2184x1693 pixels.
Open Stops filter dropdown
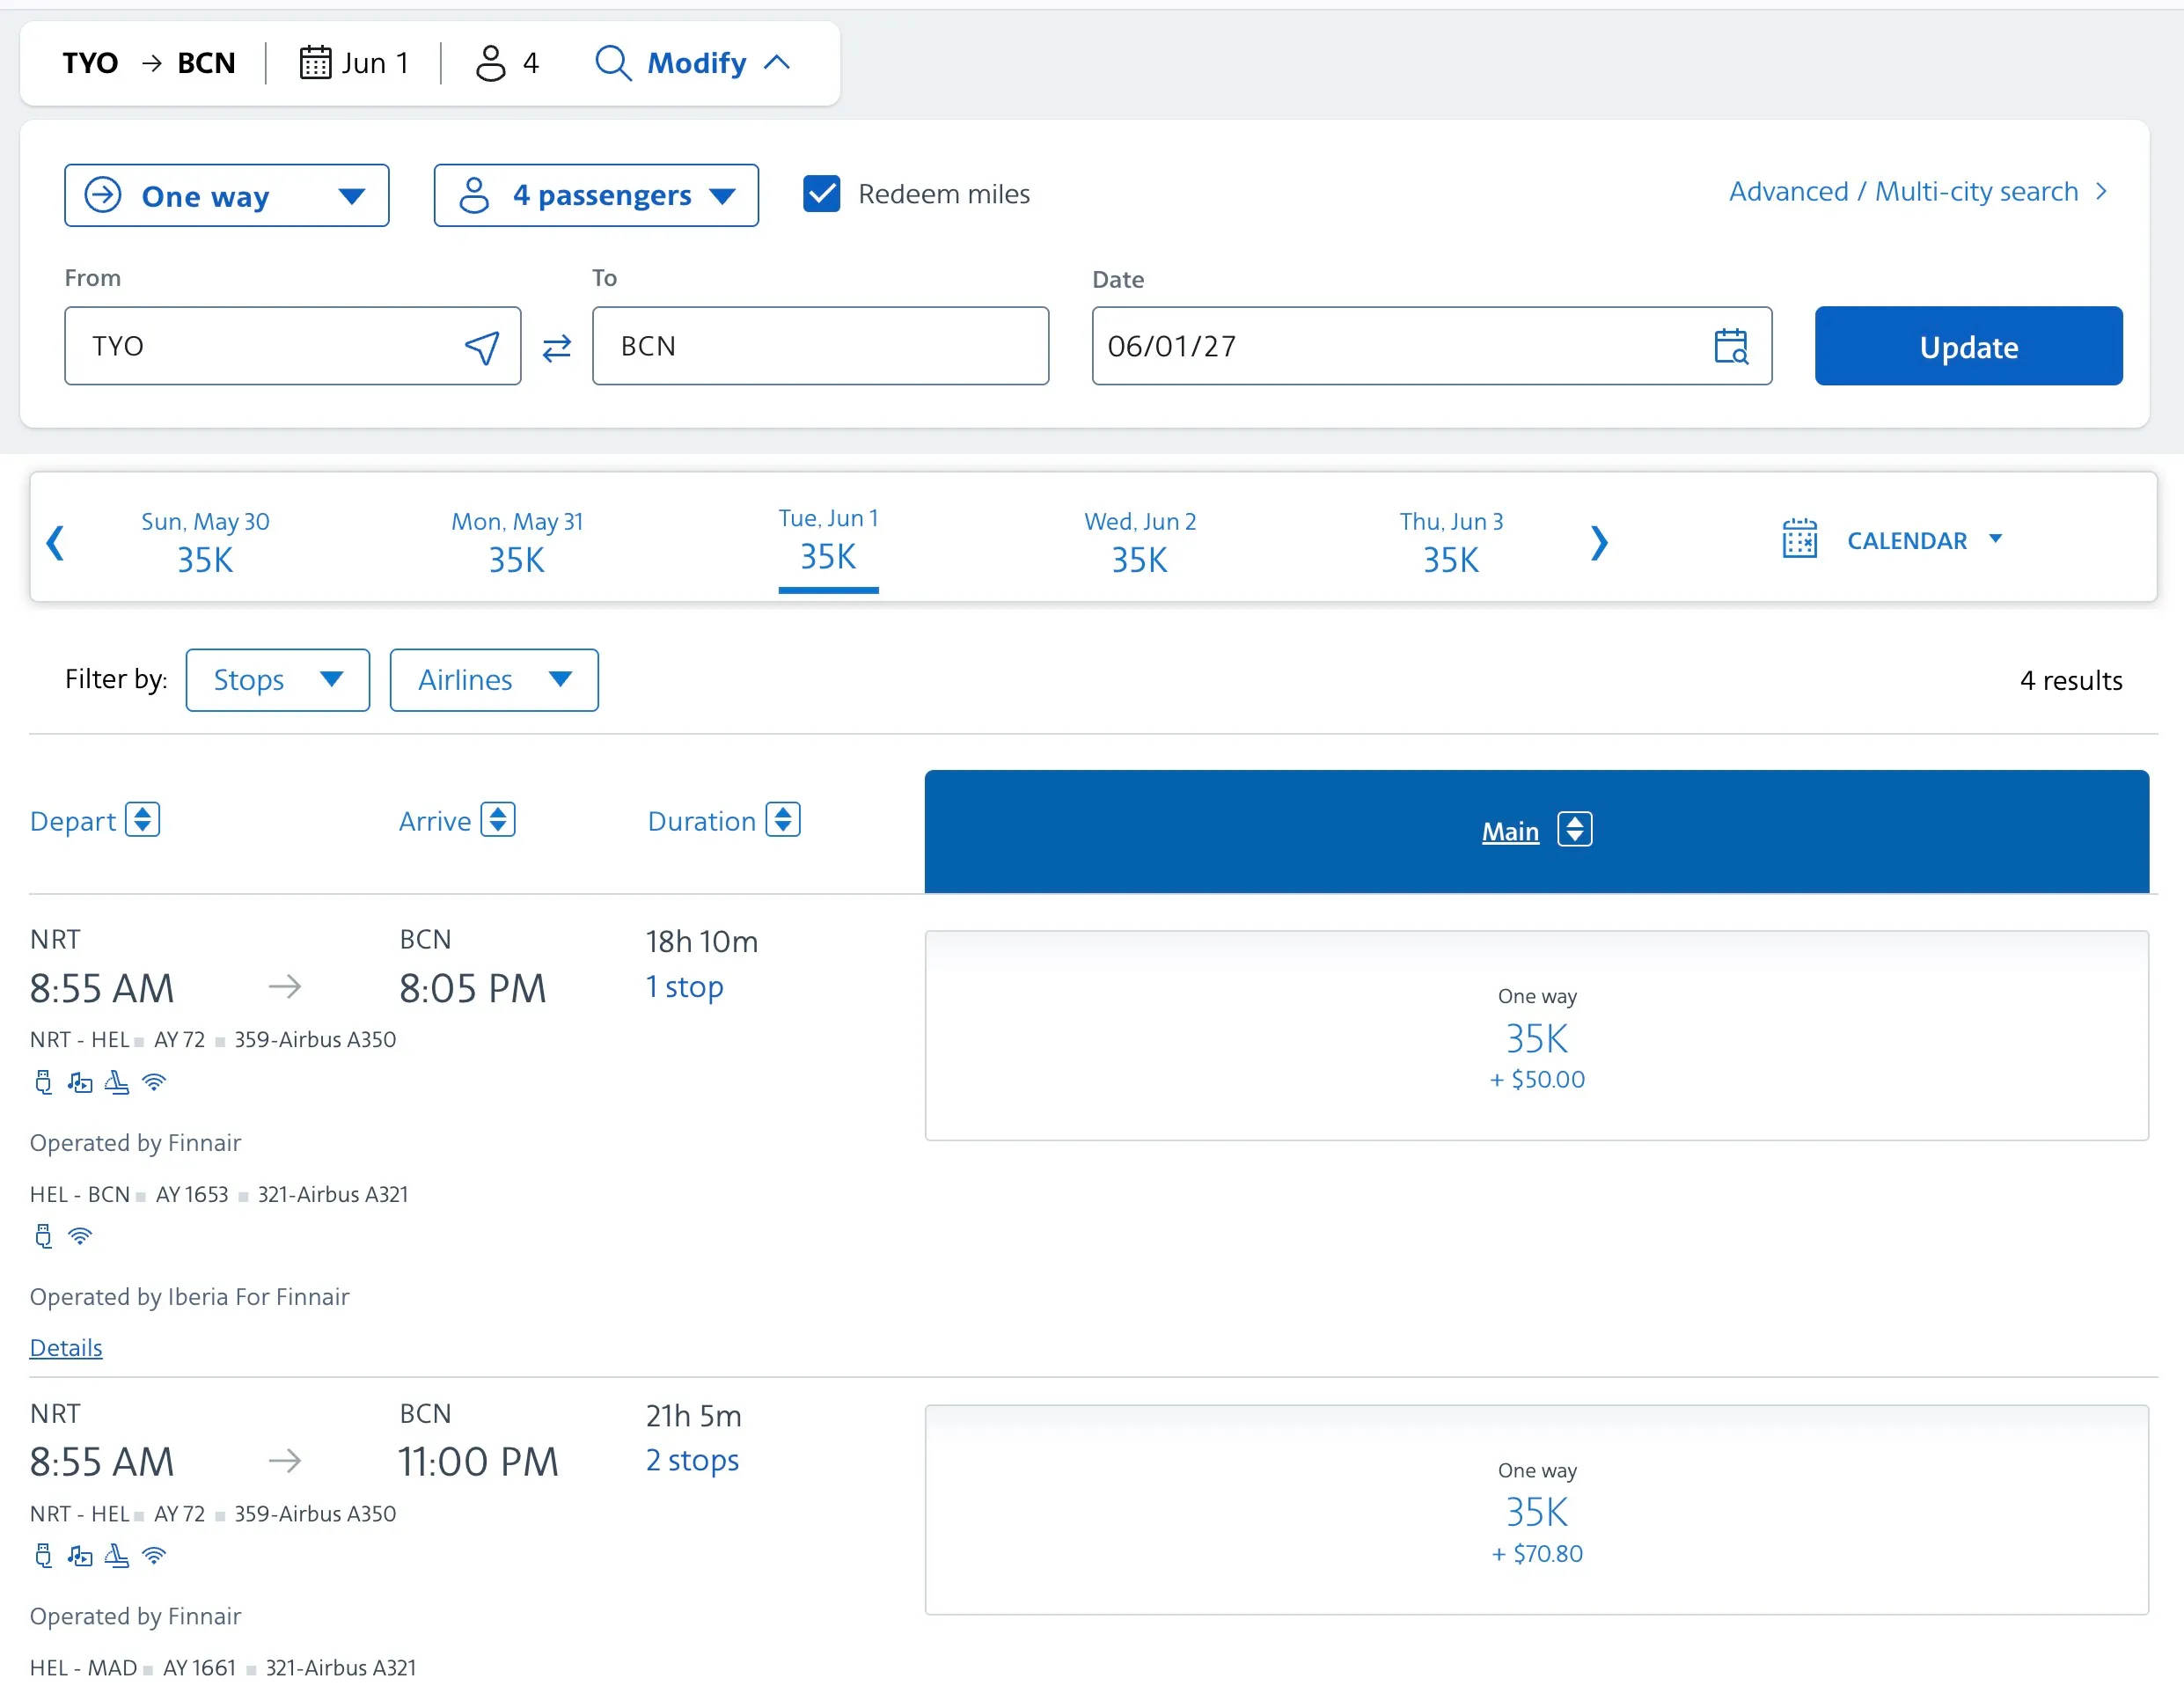pyautogui.click(x=277, y=680)
